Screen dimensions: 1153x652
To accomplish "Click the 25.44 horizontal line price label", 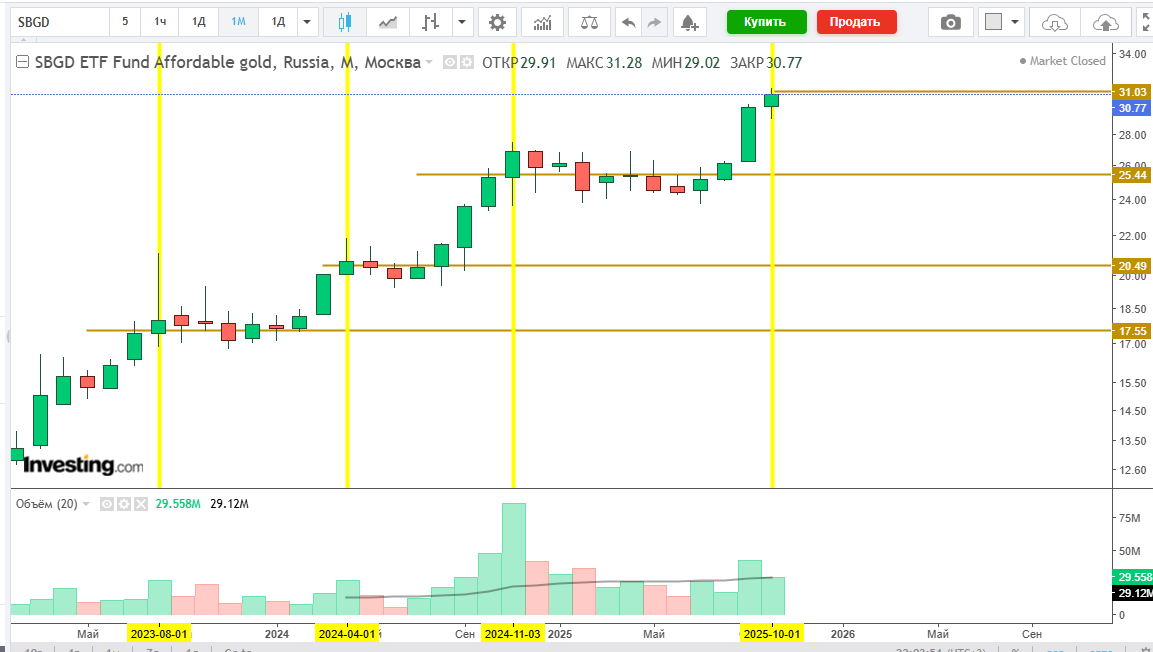I will click(1131, 175).
